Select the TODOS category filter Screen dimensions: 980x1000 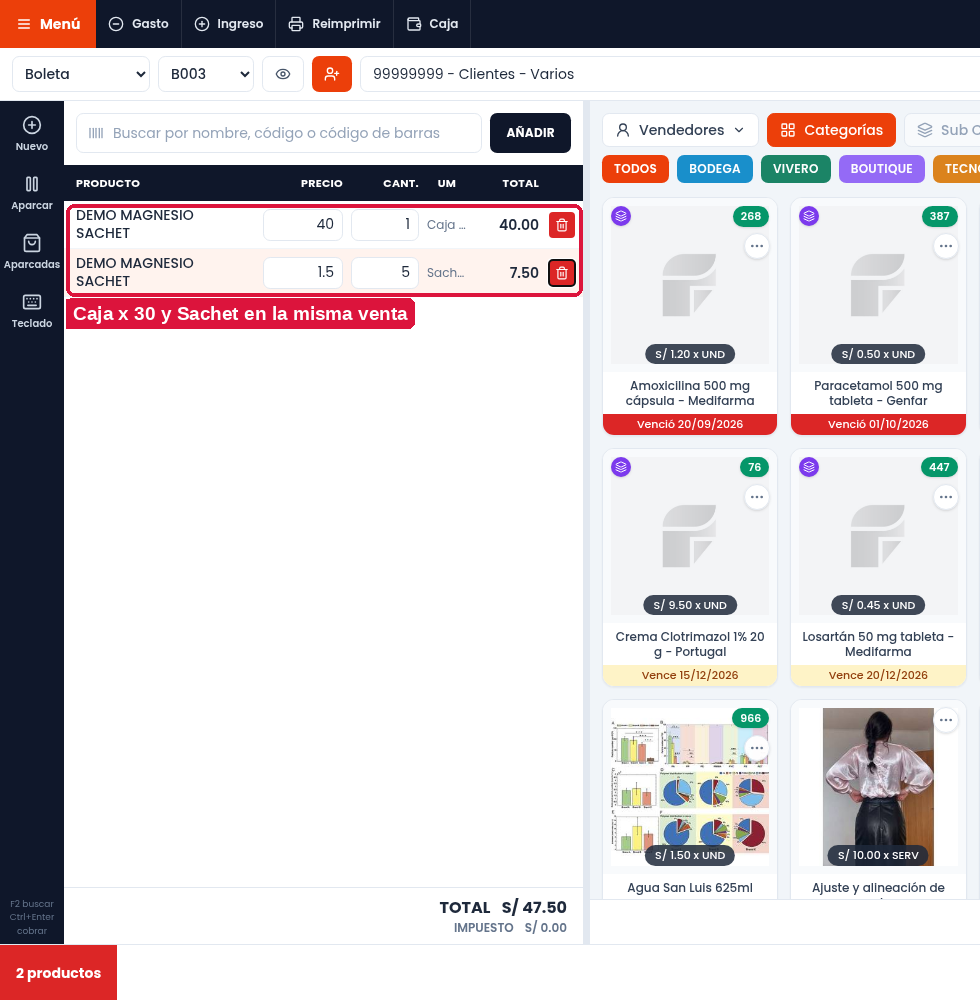click(635, 169)
